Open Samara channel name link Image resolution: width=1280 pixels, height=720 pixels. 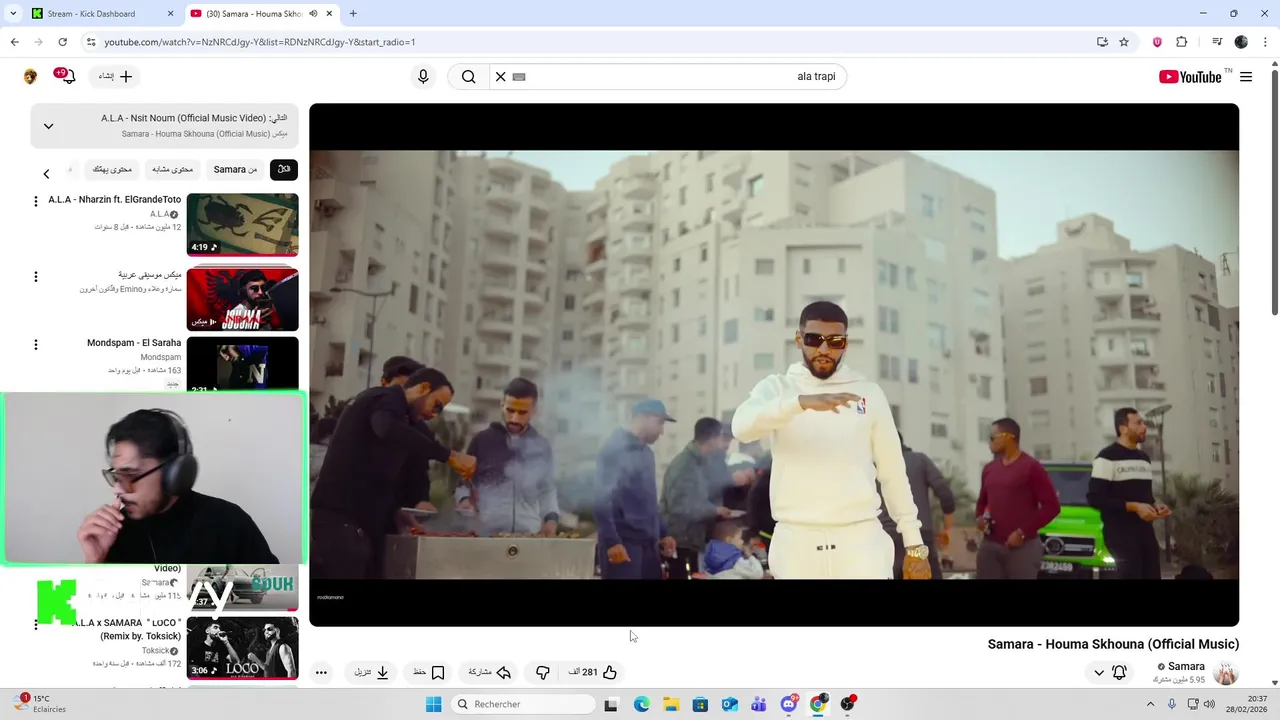1186,666
